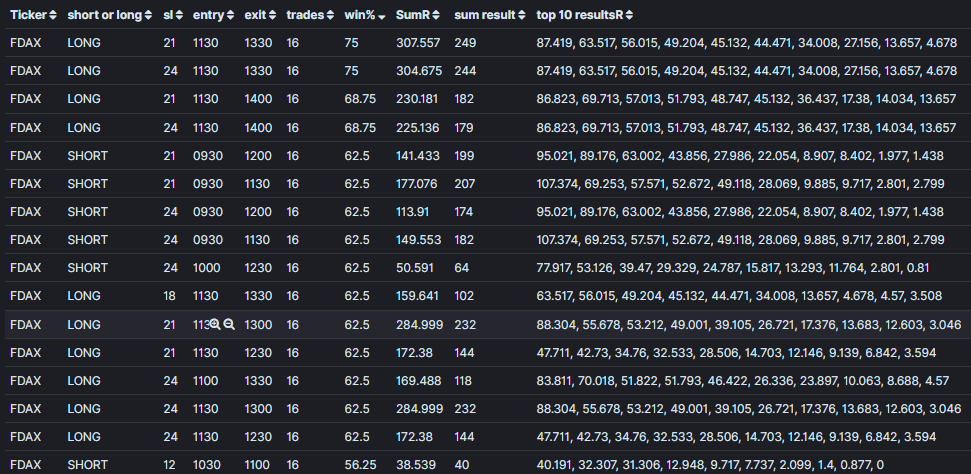Image resolution: width=971 pixels, height=474 pixels.
Task: Sort the table using the entry arrows
Action: point(230,15)
